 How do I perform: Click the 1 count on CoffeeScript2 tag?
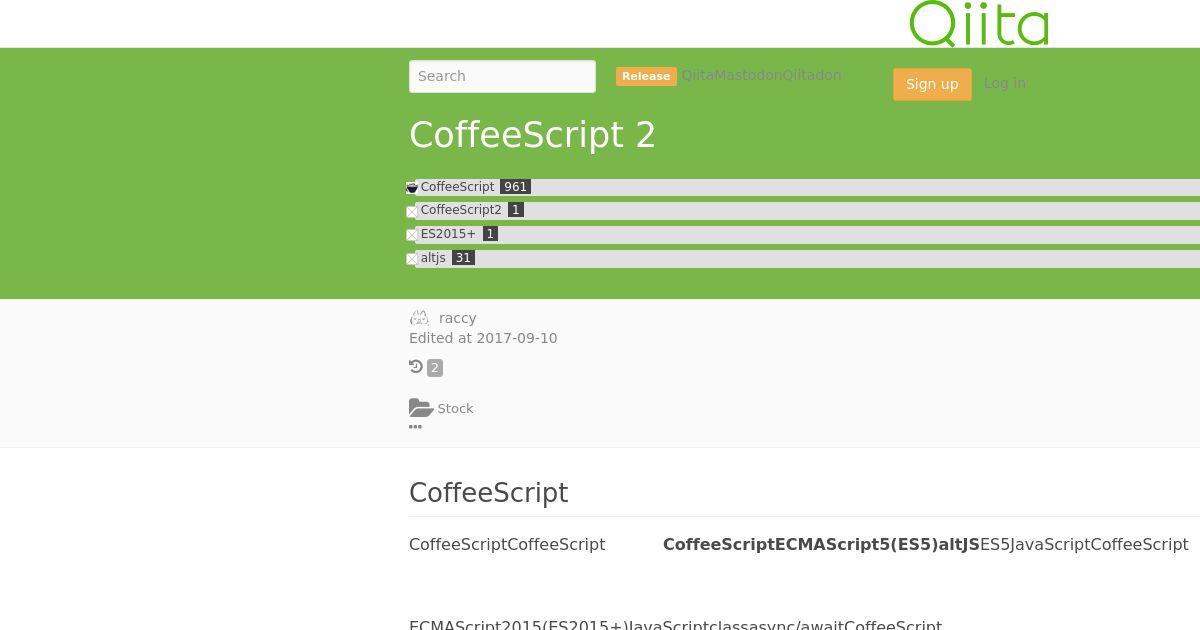516,210
